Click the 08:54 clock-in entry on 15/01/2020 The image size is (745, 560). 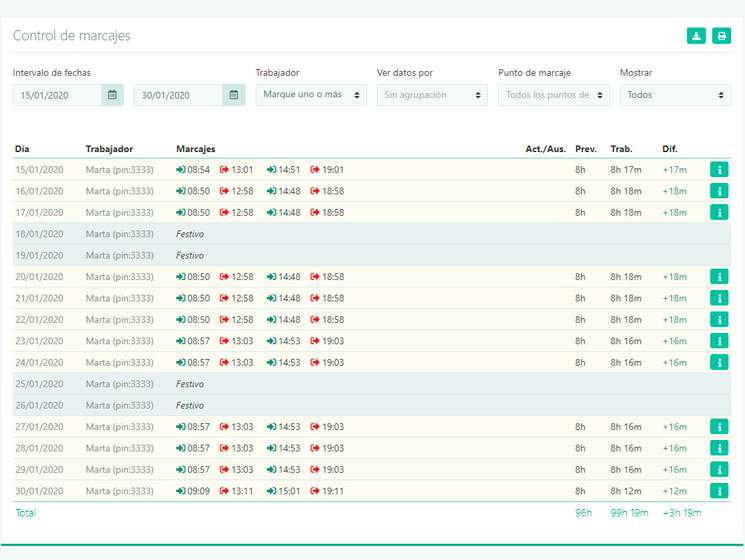pos(193,170)
